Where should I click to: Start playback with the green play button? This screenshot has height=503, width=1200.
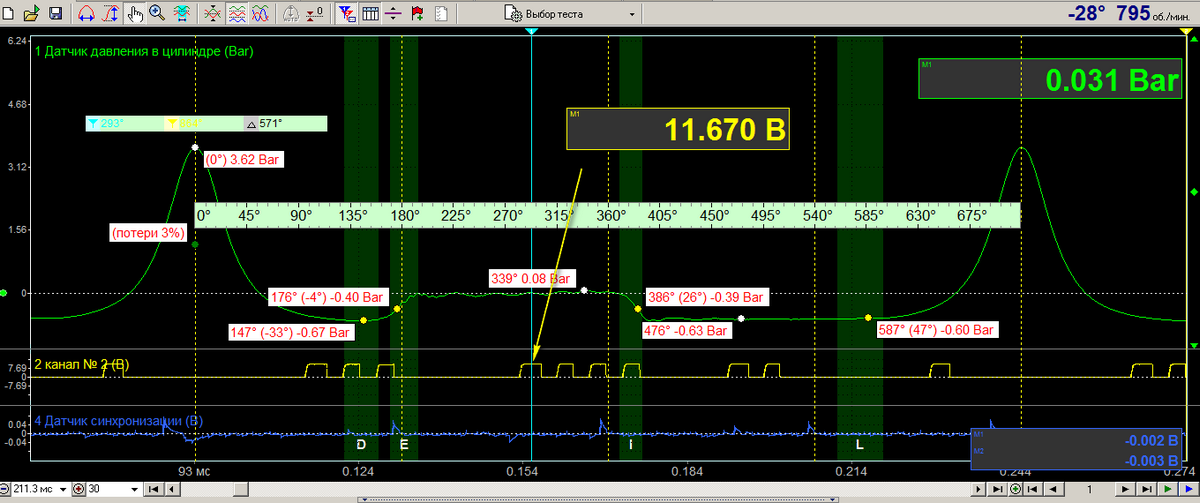pyautogui.click(x=1168, y=489)
